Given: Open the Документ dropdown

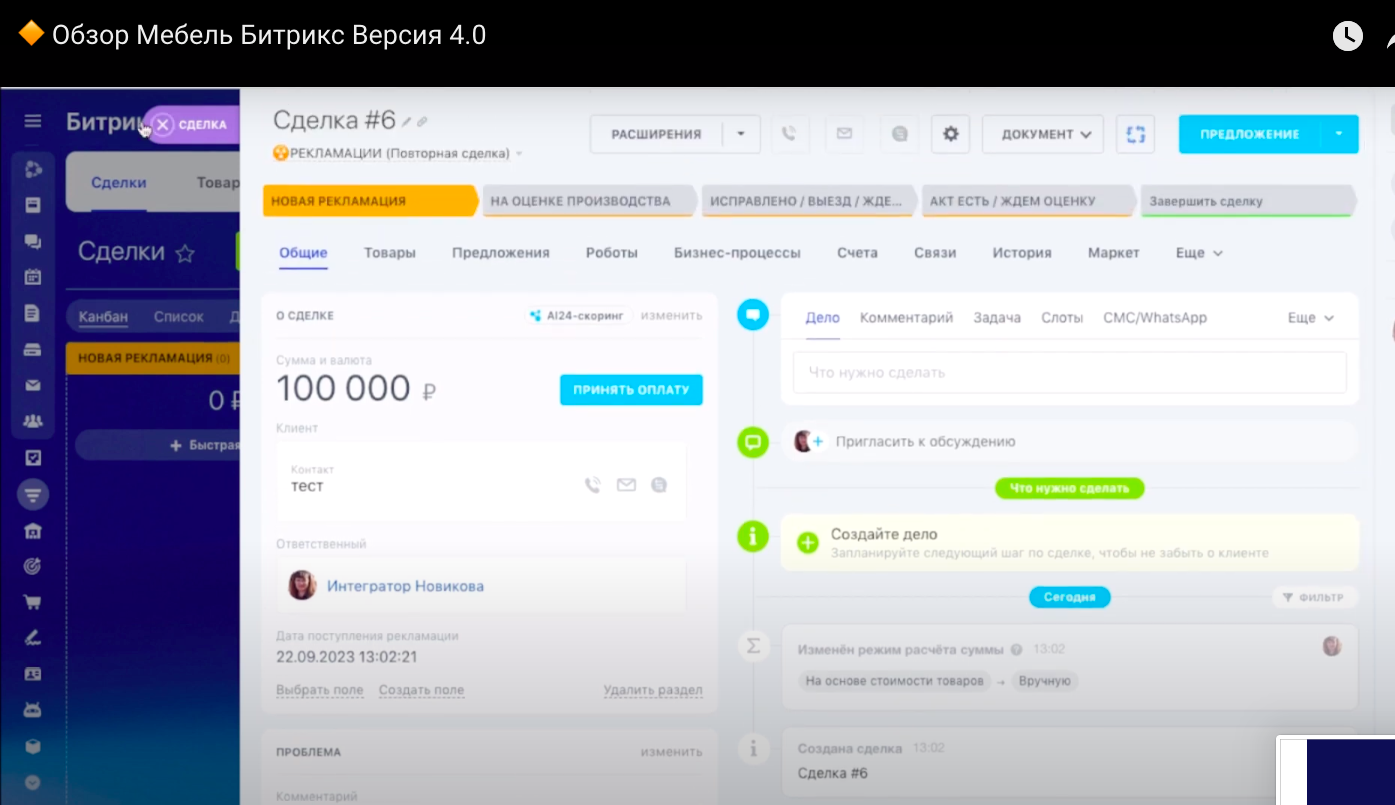Looking at the screenshot, I should 1043,134.
